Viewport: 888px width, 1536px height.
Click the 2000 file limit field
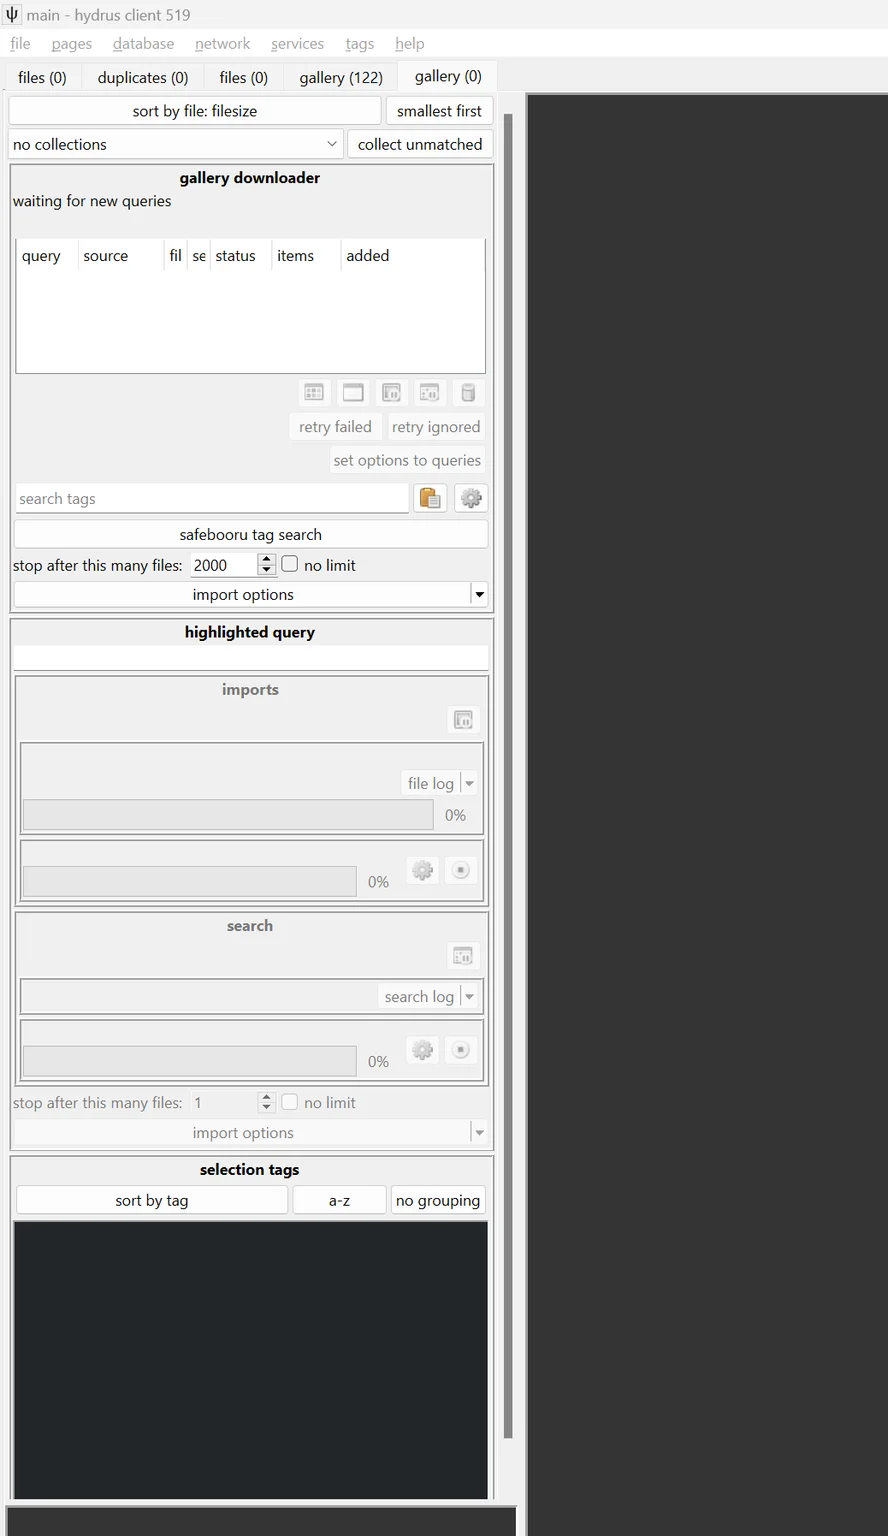224,565
